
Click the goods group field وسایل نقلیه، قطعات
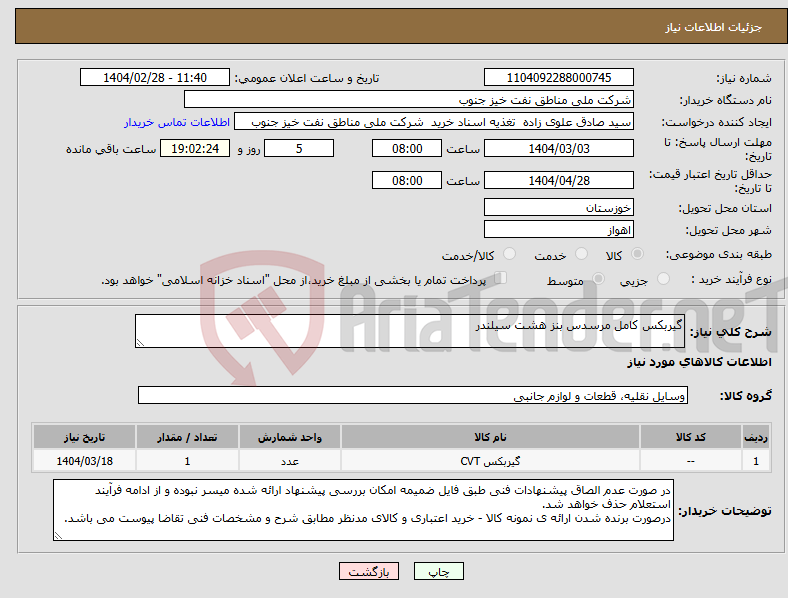click(x=413, y=395)
